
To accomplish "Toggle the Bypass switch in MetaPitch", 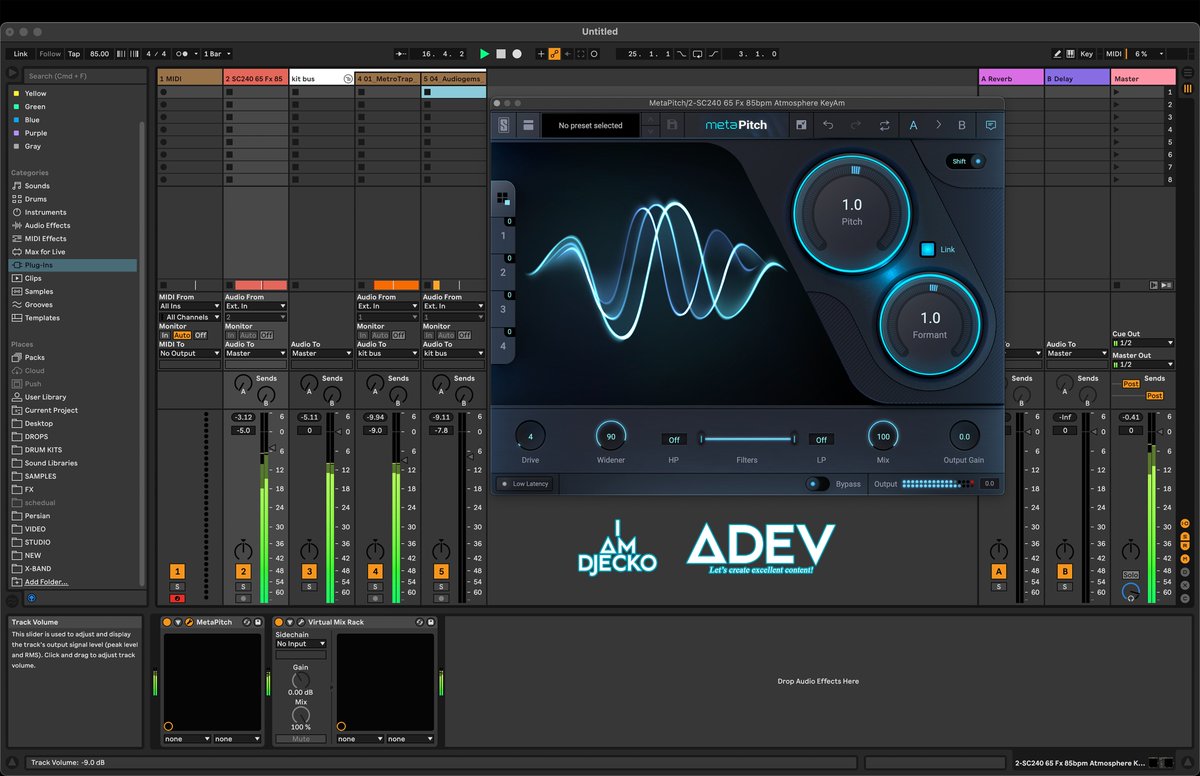I will 818,484.
